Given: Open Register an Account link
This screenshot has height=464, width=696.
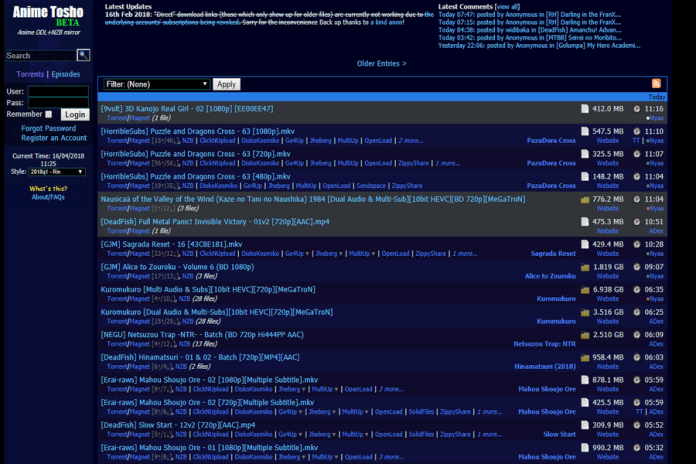Looking at the screenshot, I should pos(54,138).
